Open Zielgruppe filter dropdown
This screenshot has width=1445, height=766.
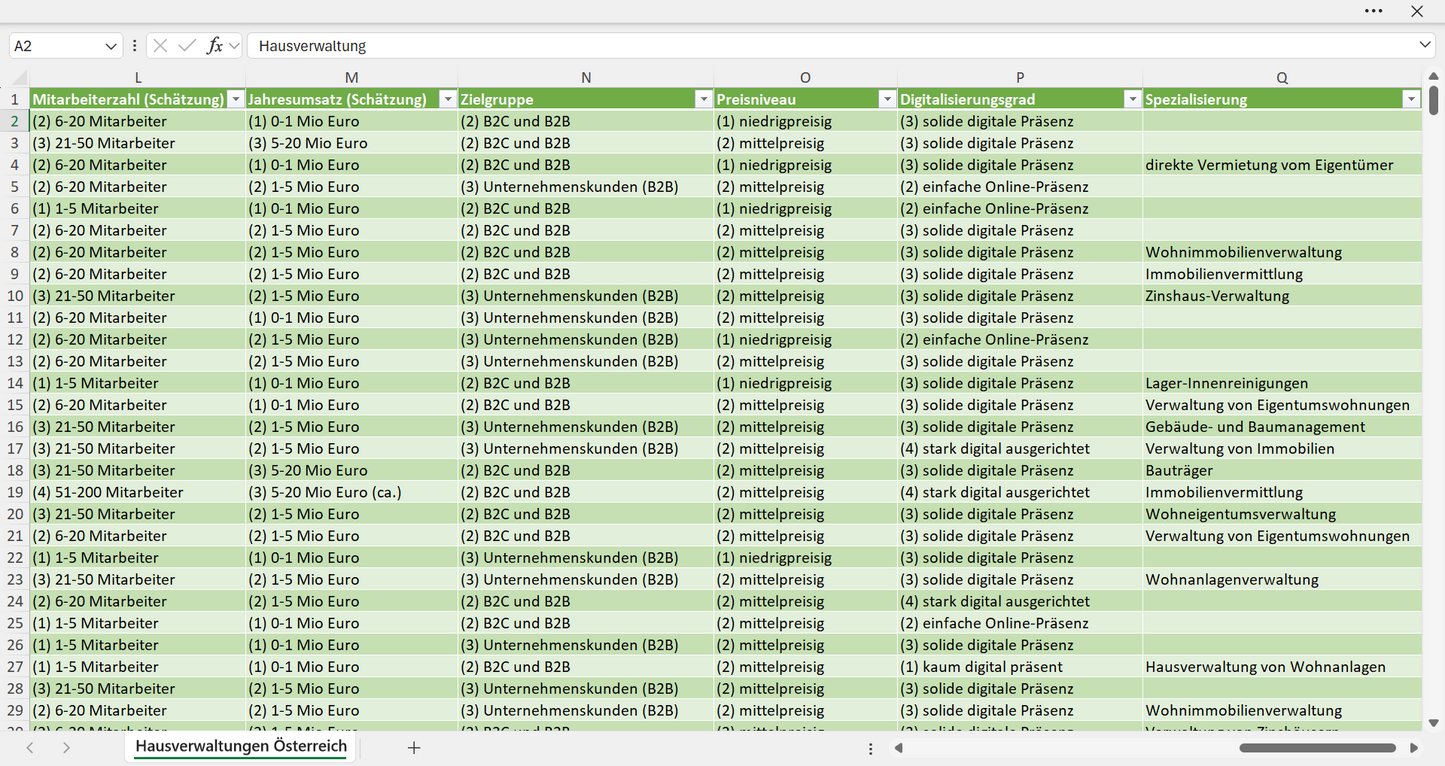(704, 99)
